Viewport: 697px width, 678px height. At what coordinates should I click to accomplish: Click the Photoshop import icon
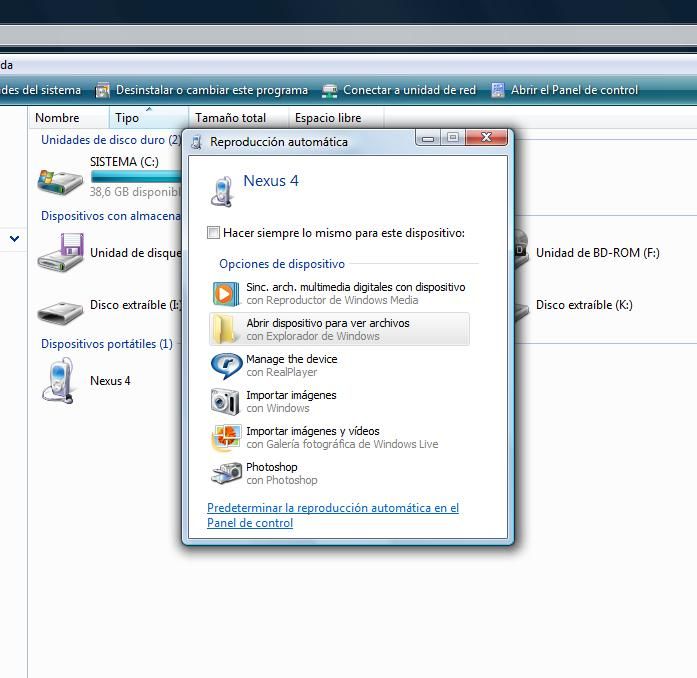pyautogui.click(x=226, y=473)
